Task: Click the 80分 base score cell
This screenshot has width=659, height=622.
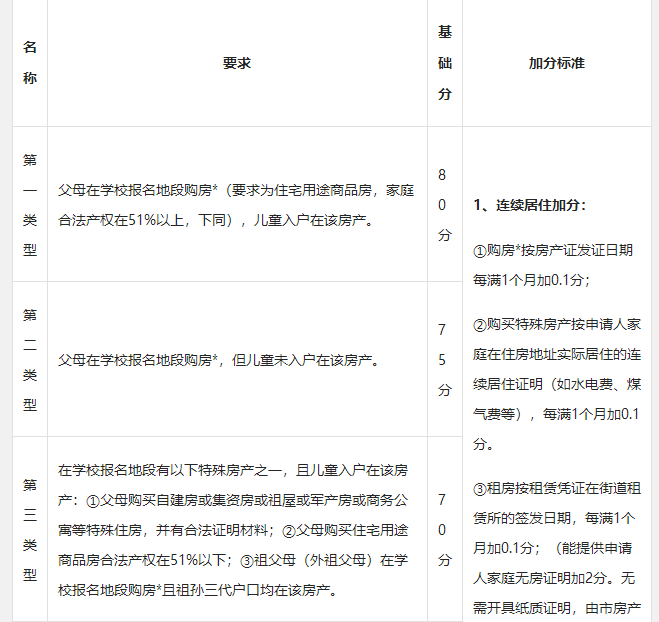Action: click(x=443, y=204)
